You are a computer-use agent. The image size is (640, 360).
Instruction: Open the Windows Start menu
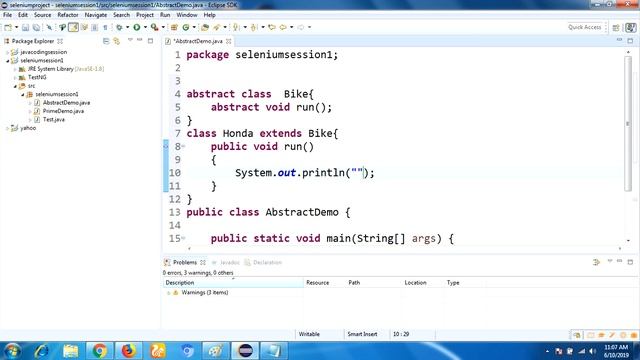[12, 351]
